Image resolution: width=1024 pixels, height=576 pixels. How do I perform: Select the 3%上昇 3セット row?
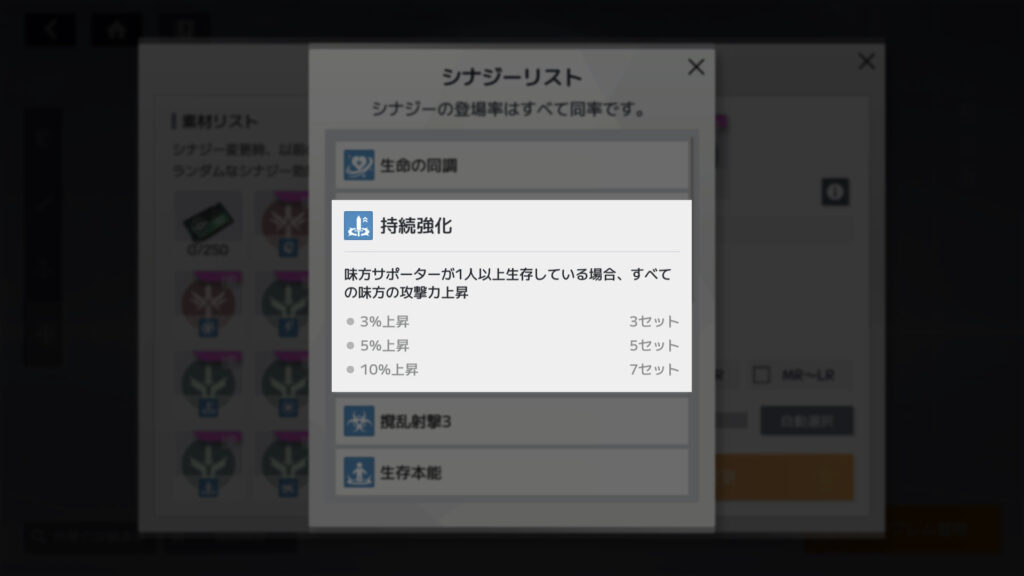[x=512, y=321]
